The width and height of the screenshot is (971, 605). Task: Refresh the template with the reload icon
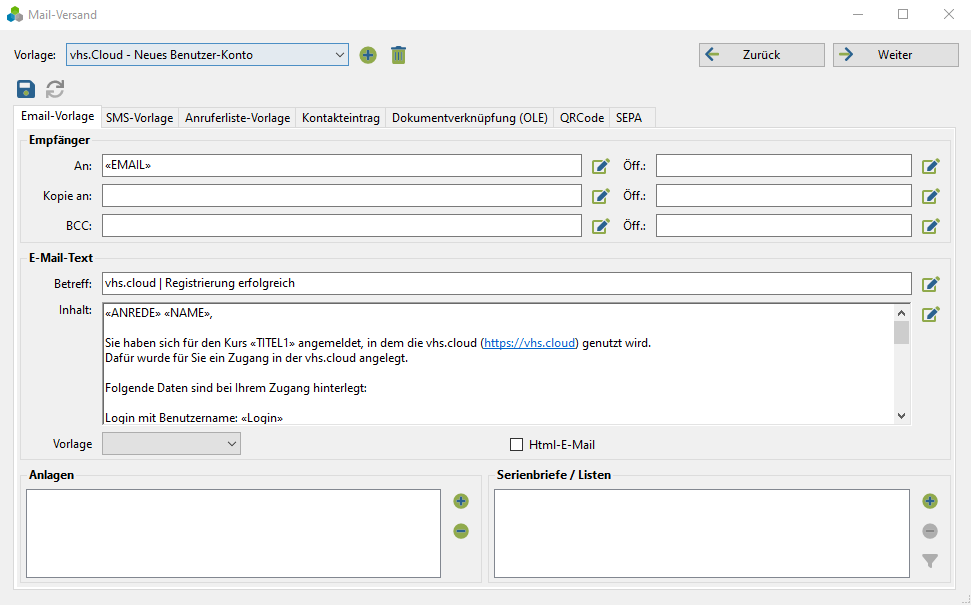point(55,89)
